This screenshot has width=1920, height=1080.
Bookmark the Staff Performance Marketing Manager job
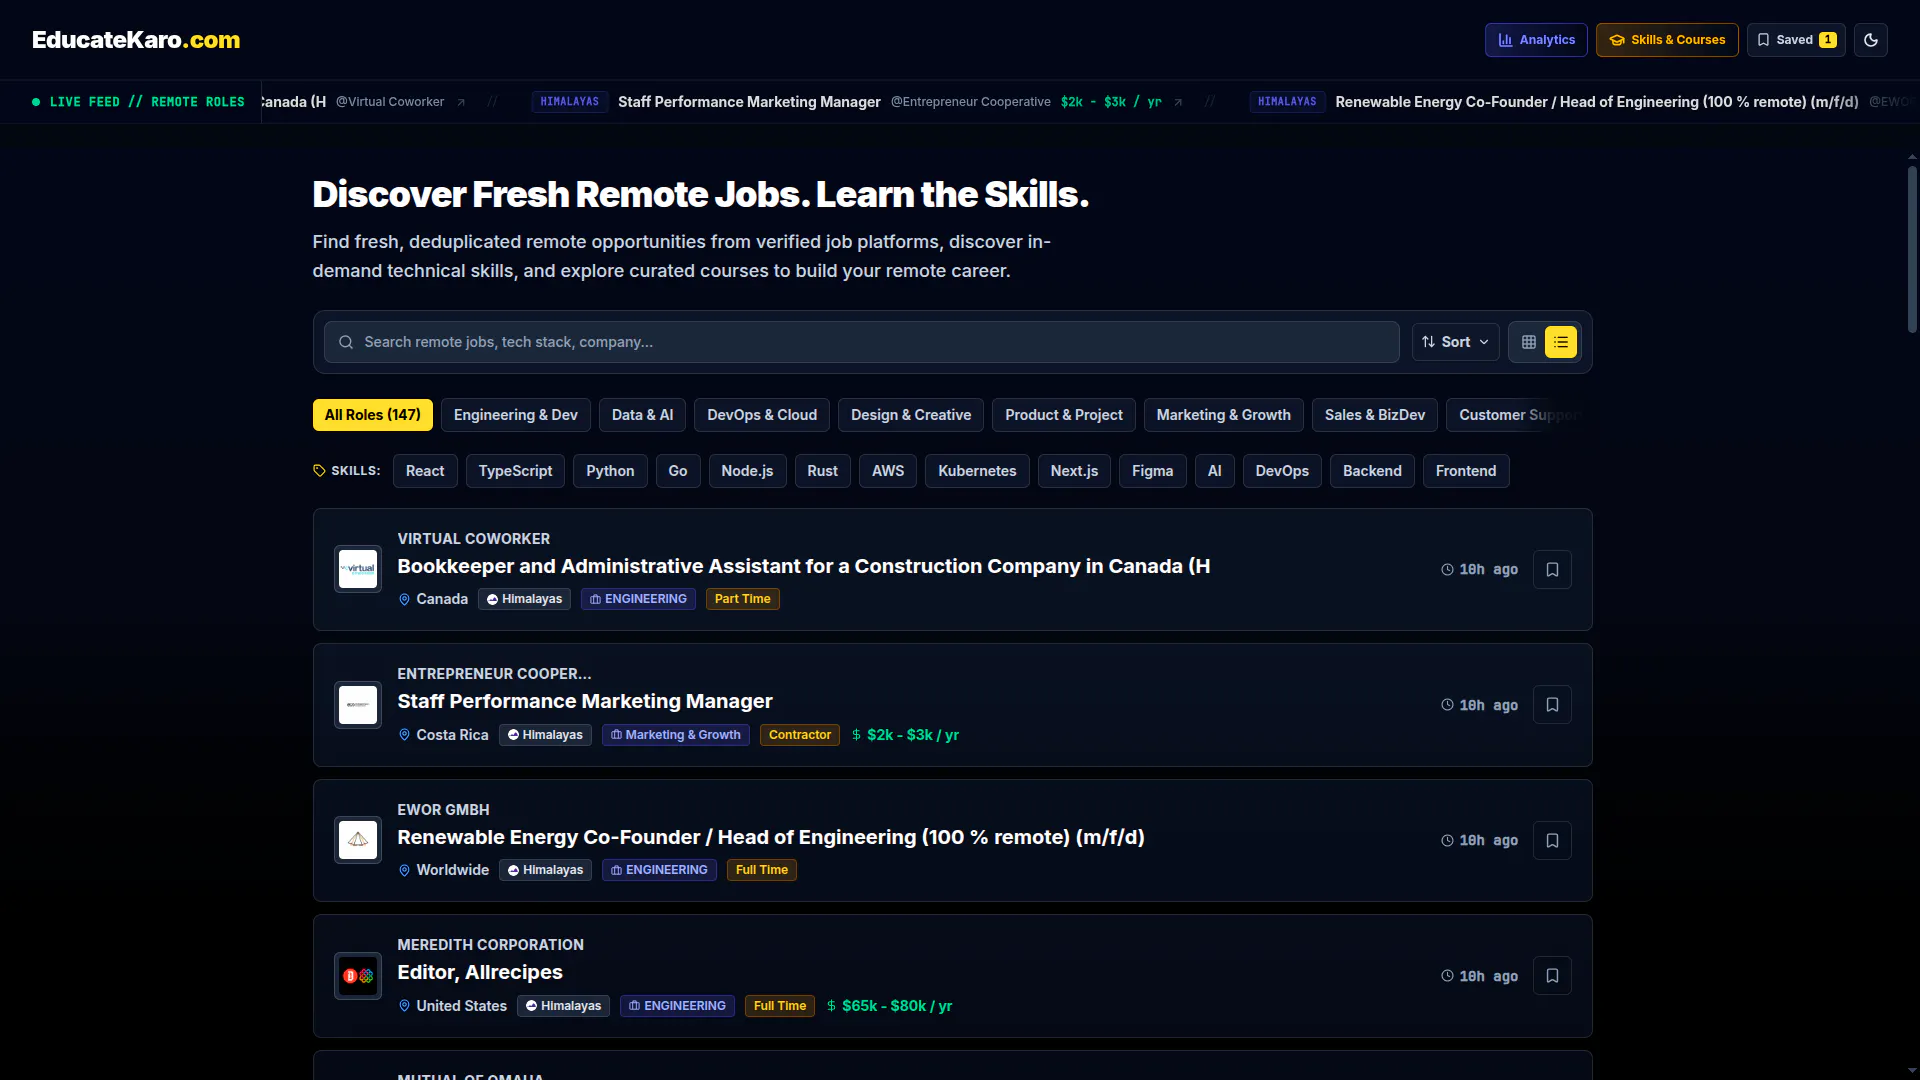[1552, 705]
